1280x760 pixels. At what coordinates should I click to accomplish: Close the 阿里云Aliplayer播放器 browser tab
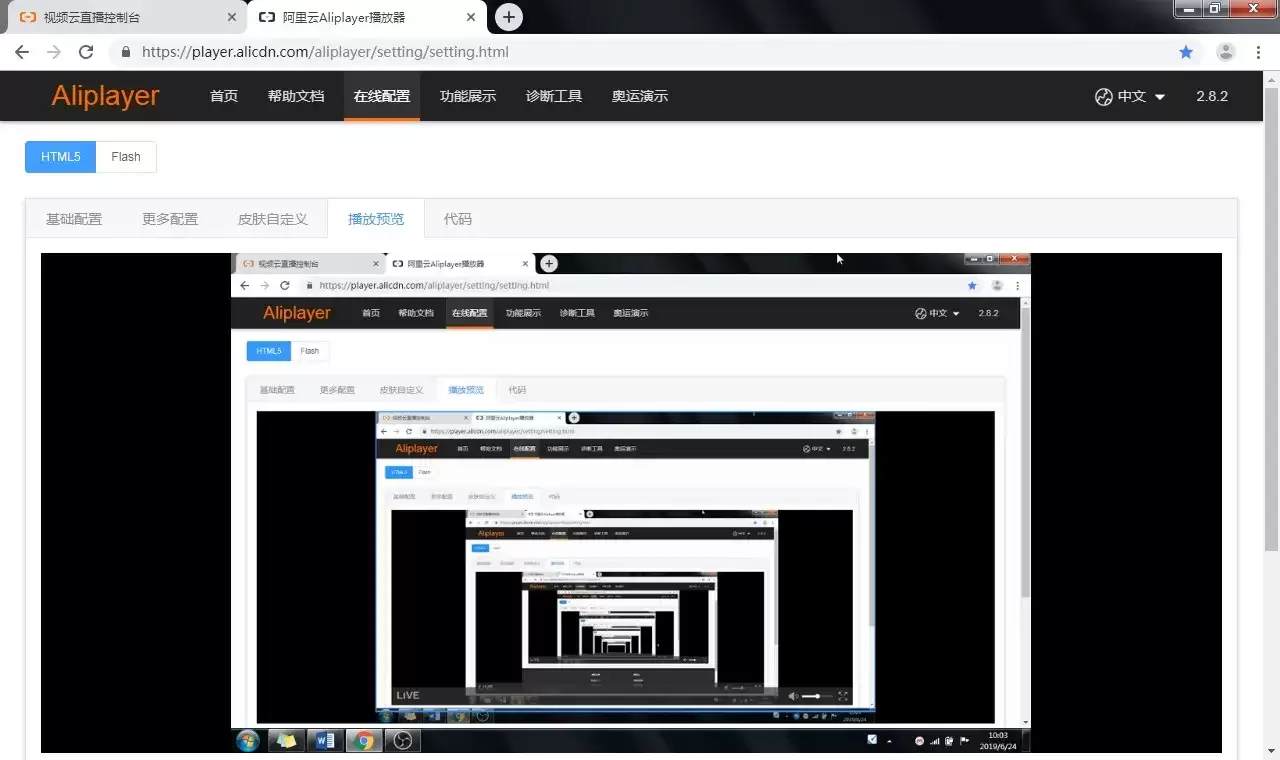[x=470, y=17]
